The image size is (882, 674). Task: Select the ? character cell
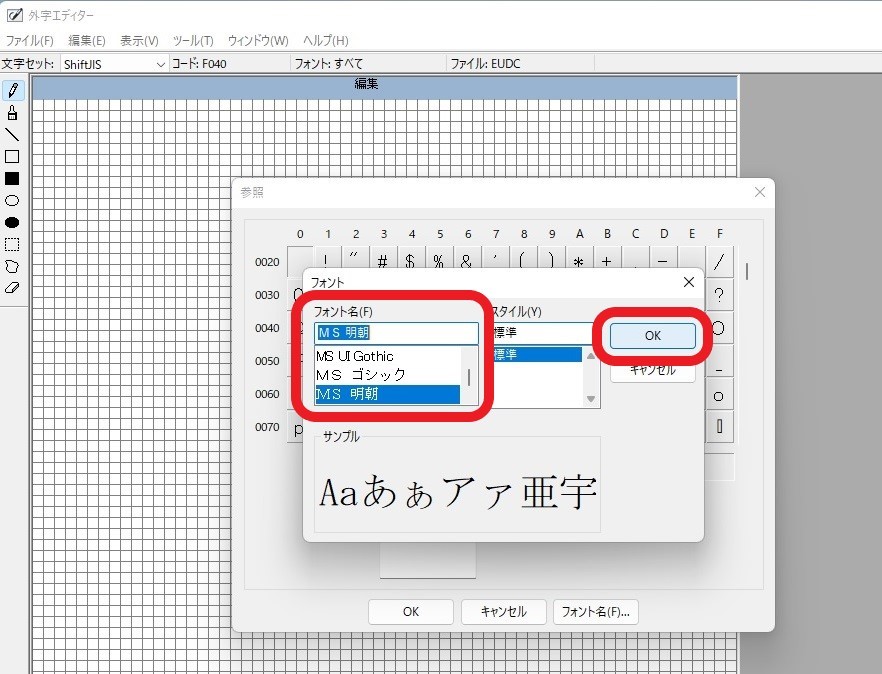[719, 295]
